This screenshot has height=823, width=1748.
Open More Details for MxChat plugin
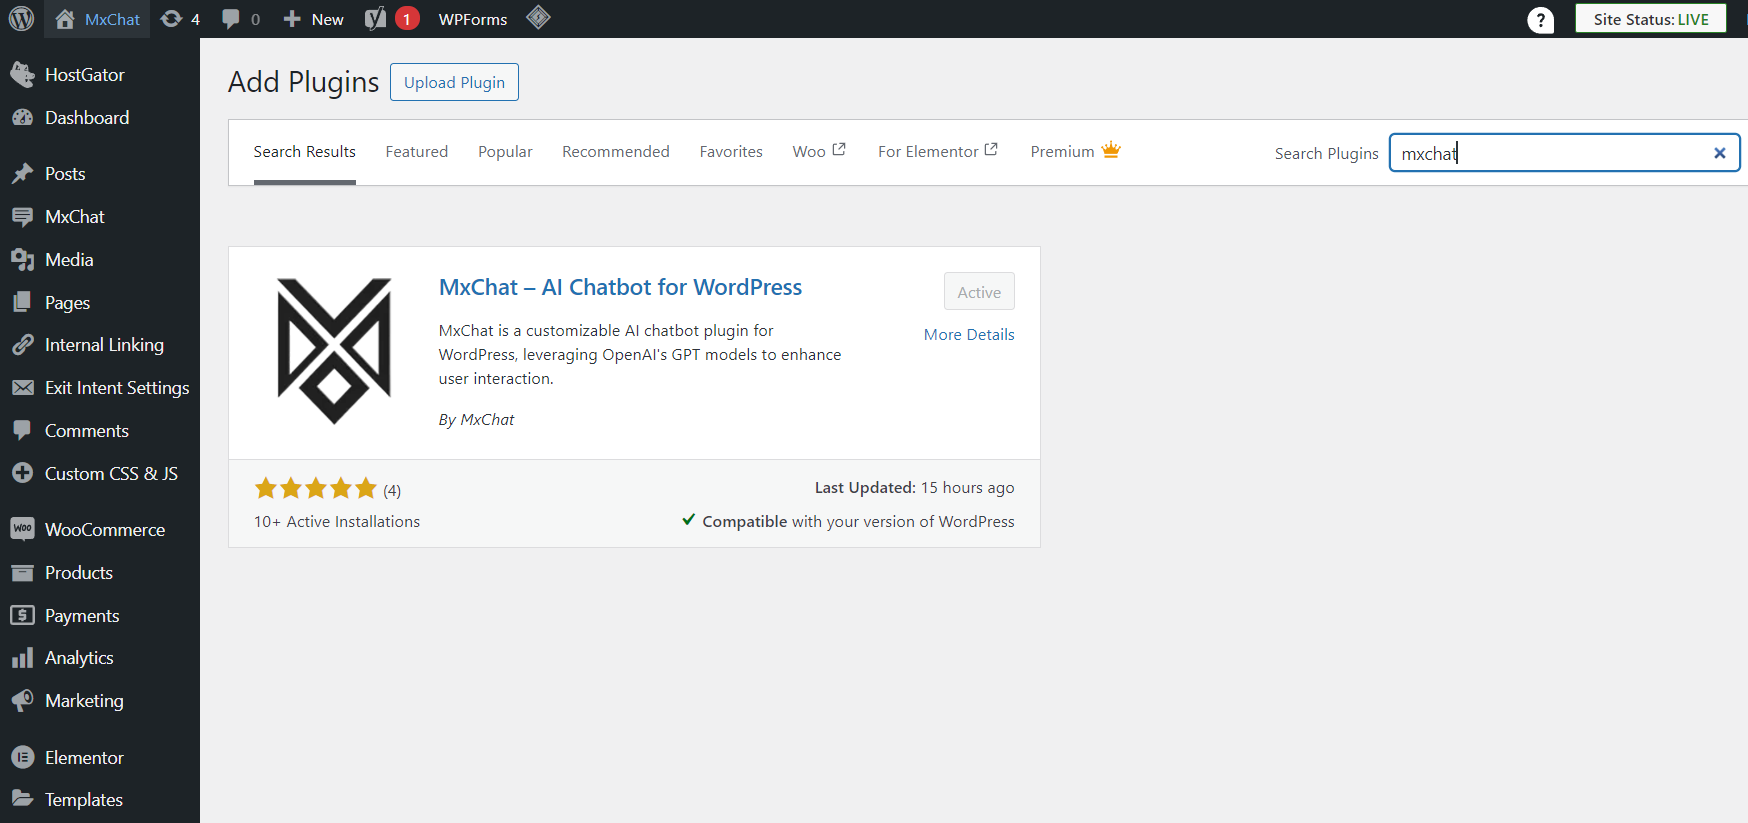tap(969, 335)
